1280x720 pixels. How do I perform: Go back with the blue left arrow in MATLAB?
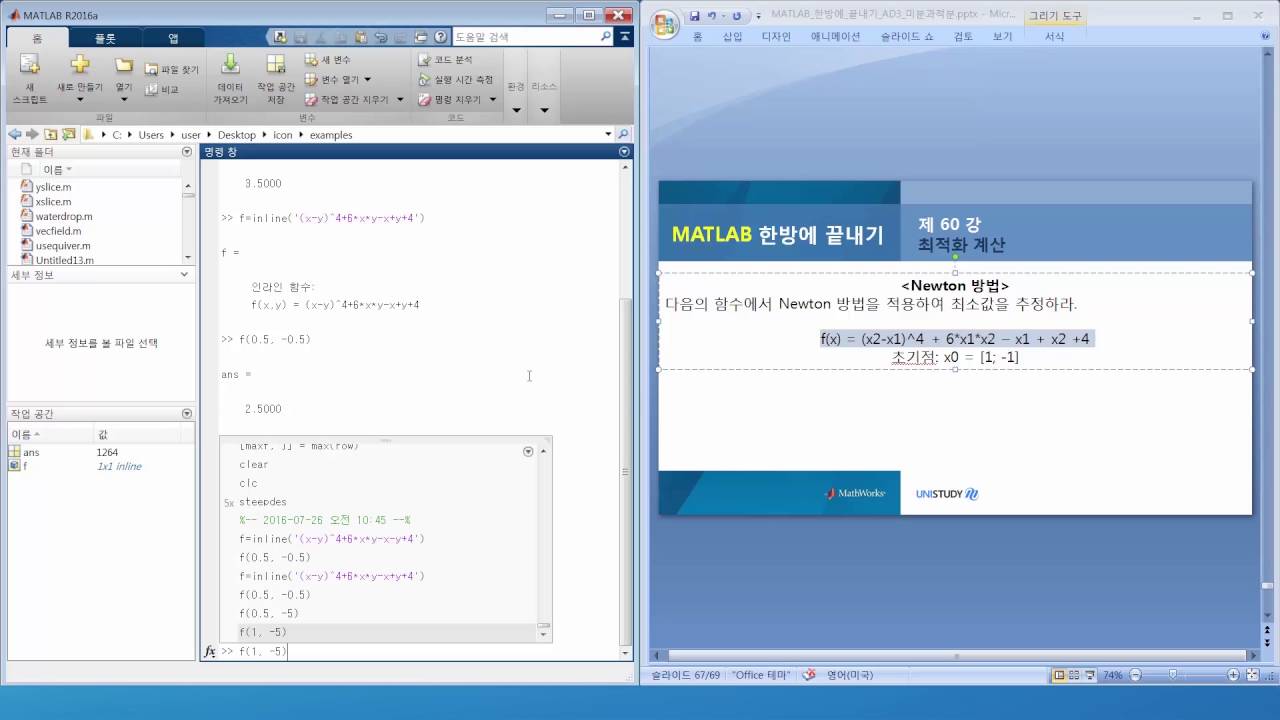tap(16, 134)
